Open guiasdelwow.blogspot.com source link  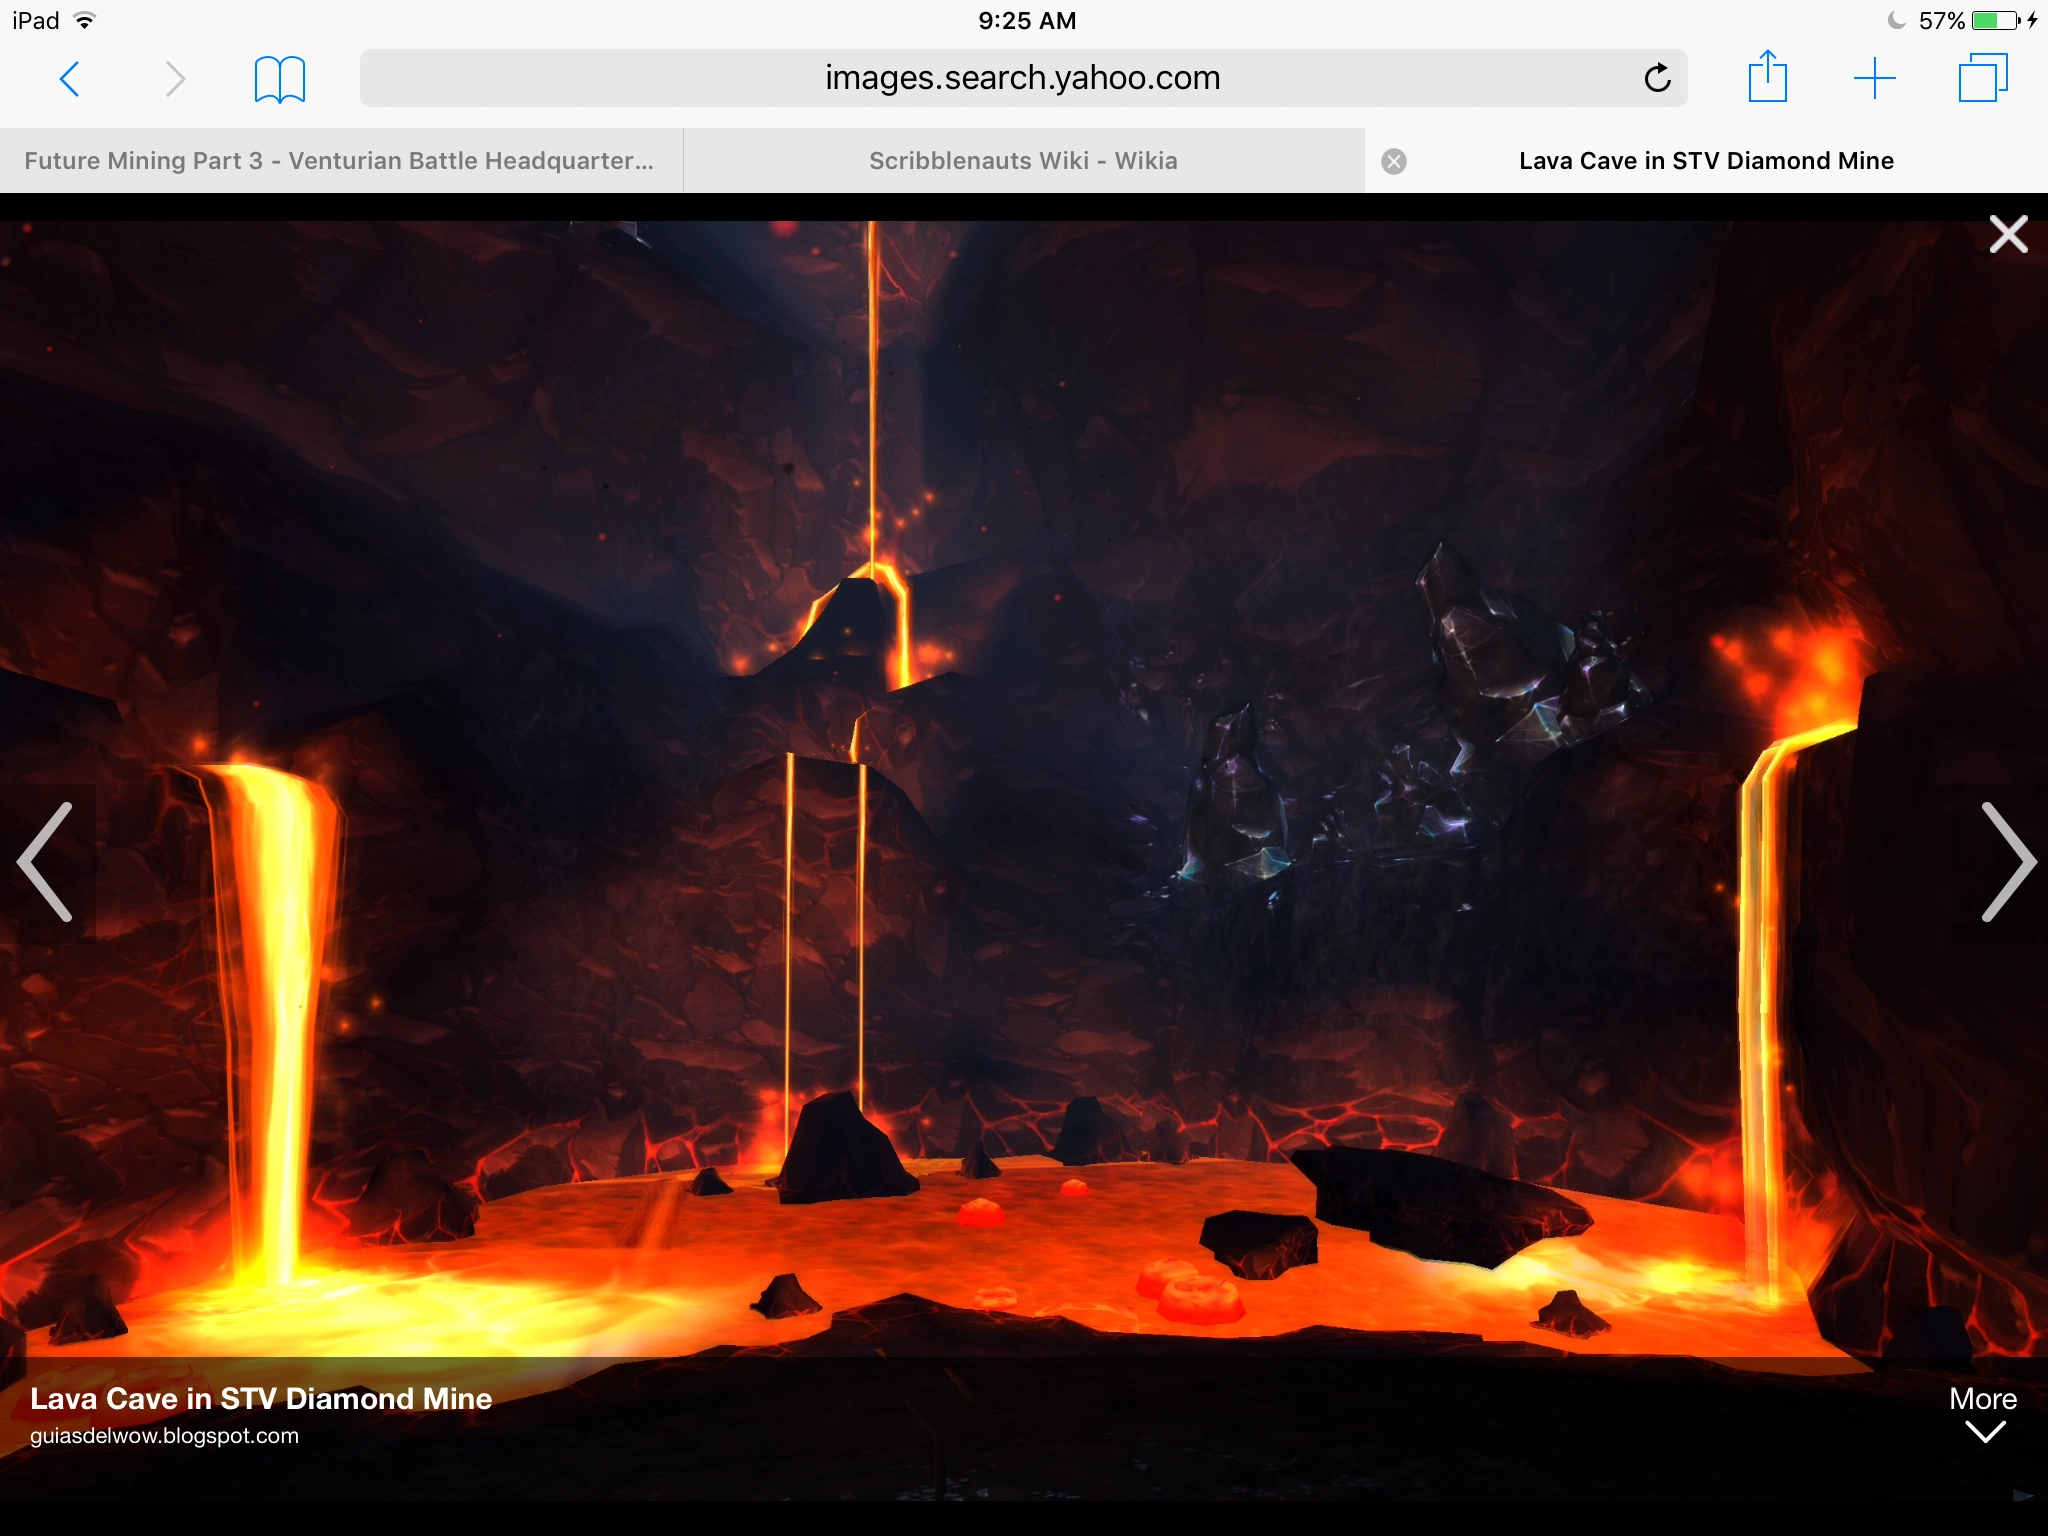pyautogui.click(x=164, y=1436)
